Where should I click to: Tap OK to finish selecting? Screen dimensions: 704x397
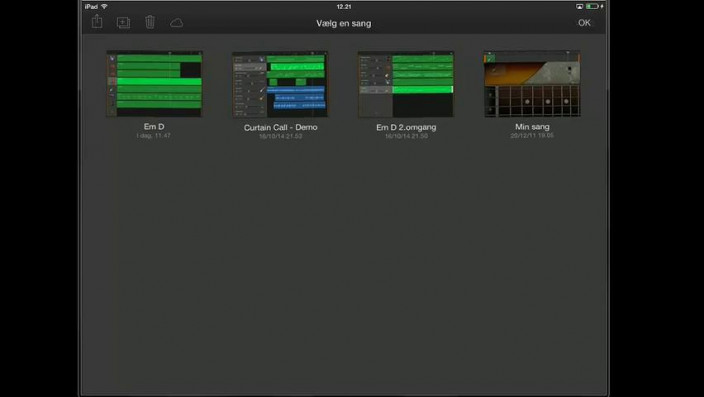point(584,23)
